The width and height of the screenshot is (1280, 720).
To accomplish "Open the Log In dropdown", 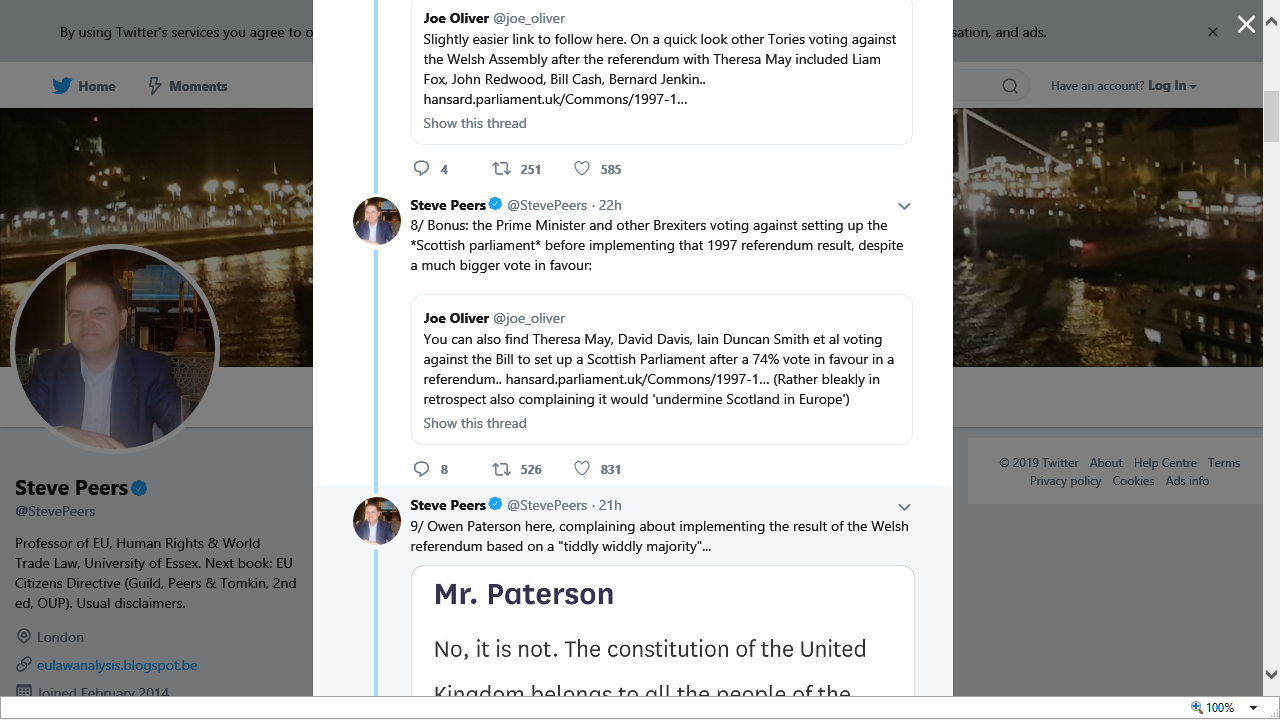I will click(1172, 86).
